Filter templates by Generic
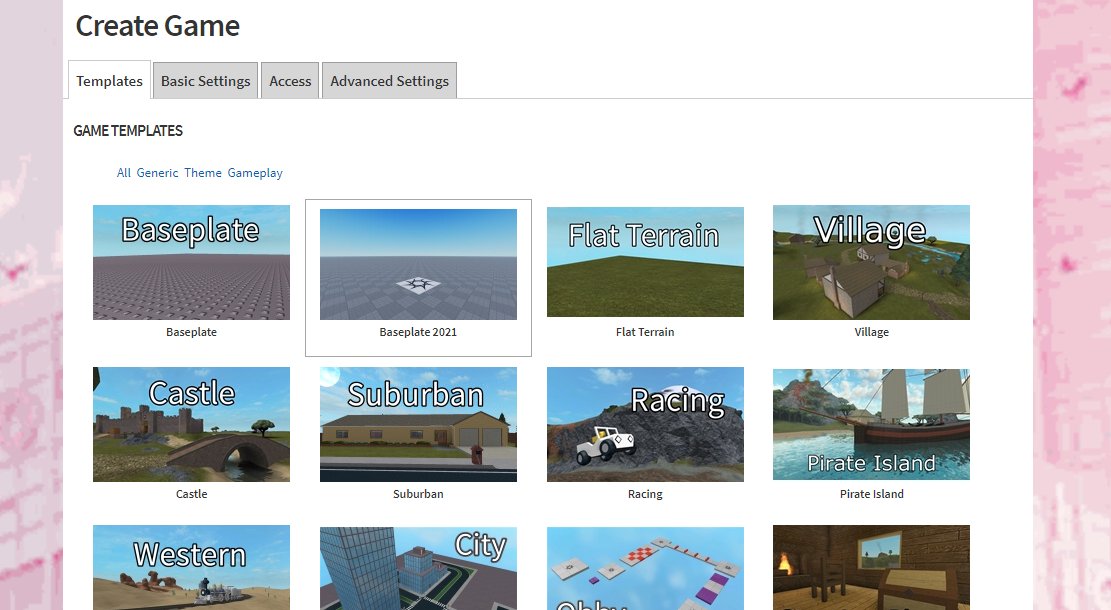 pos(157,173)
